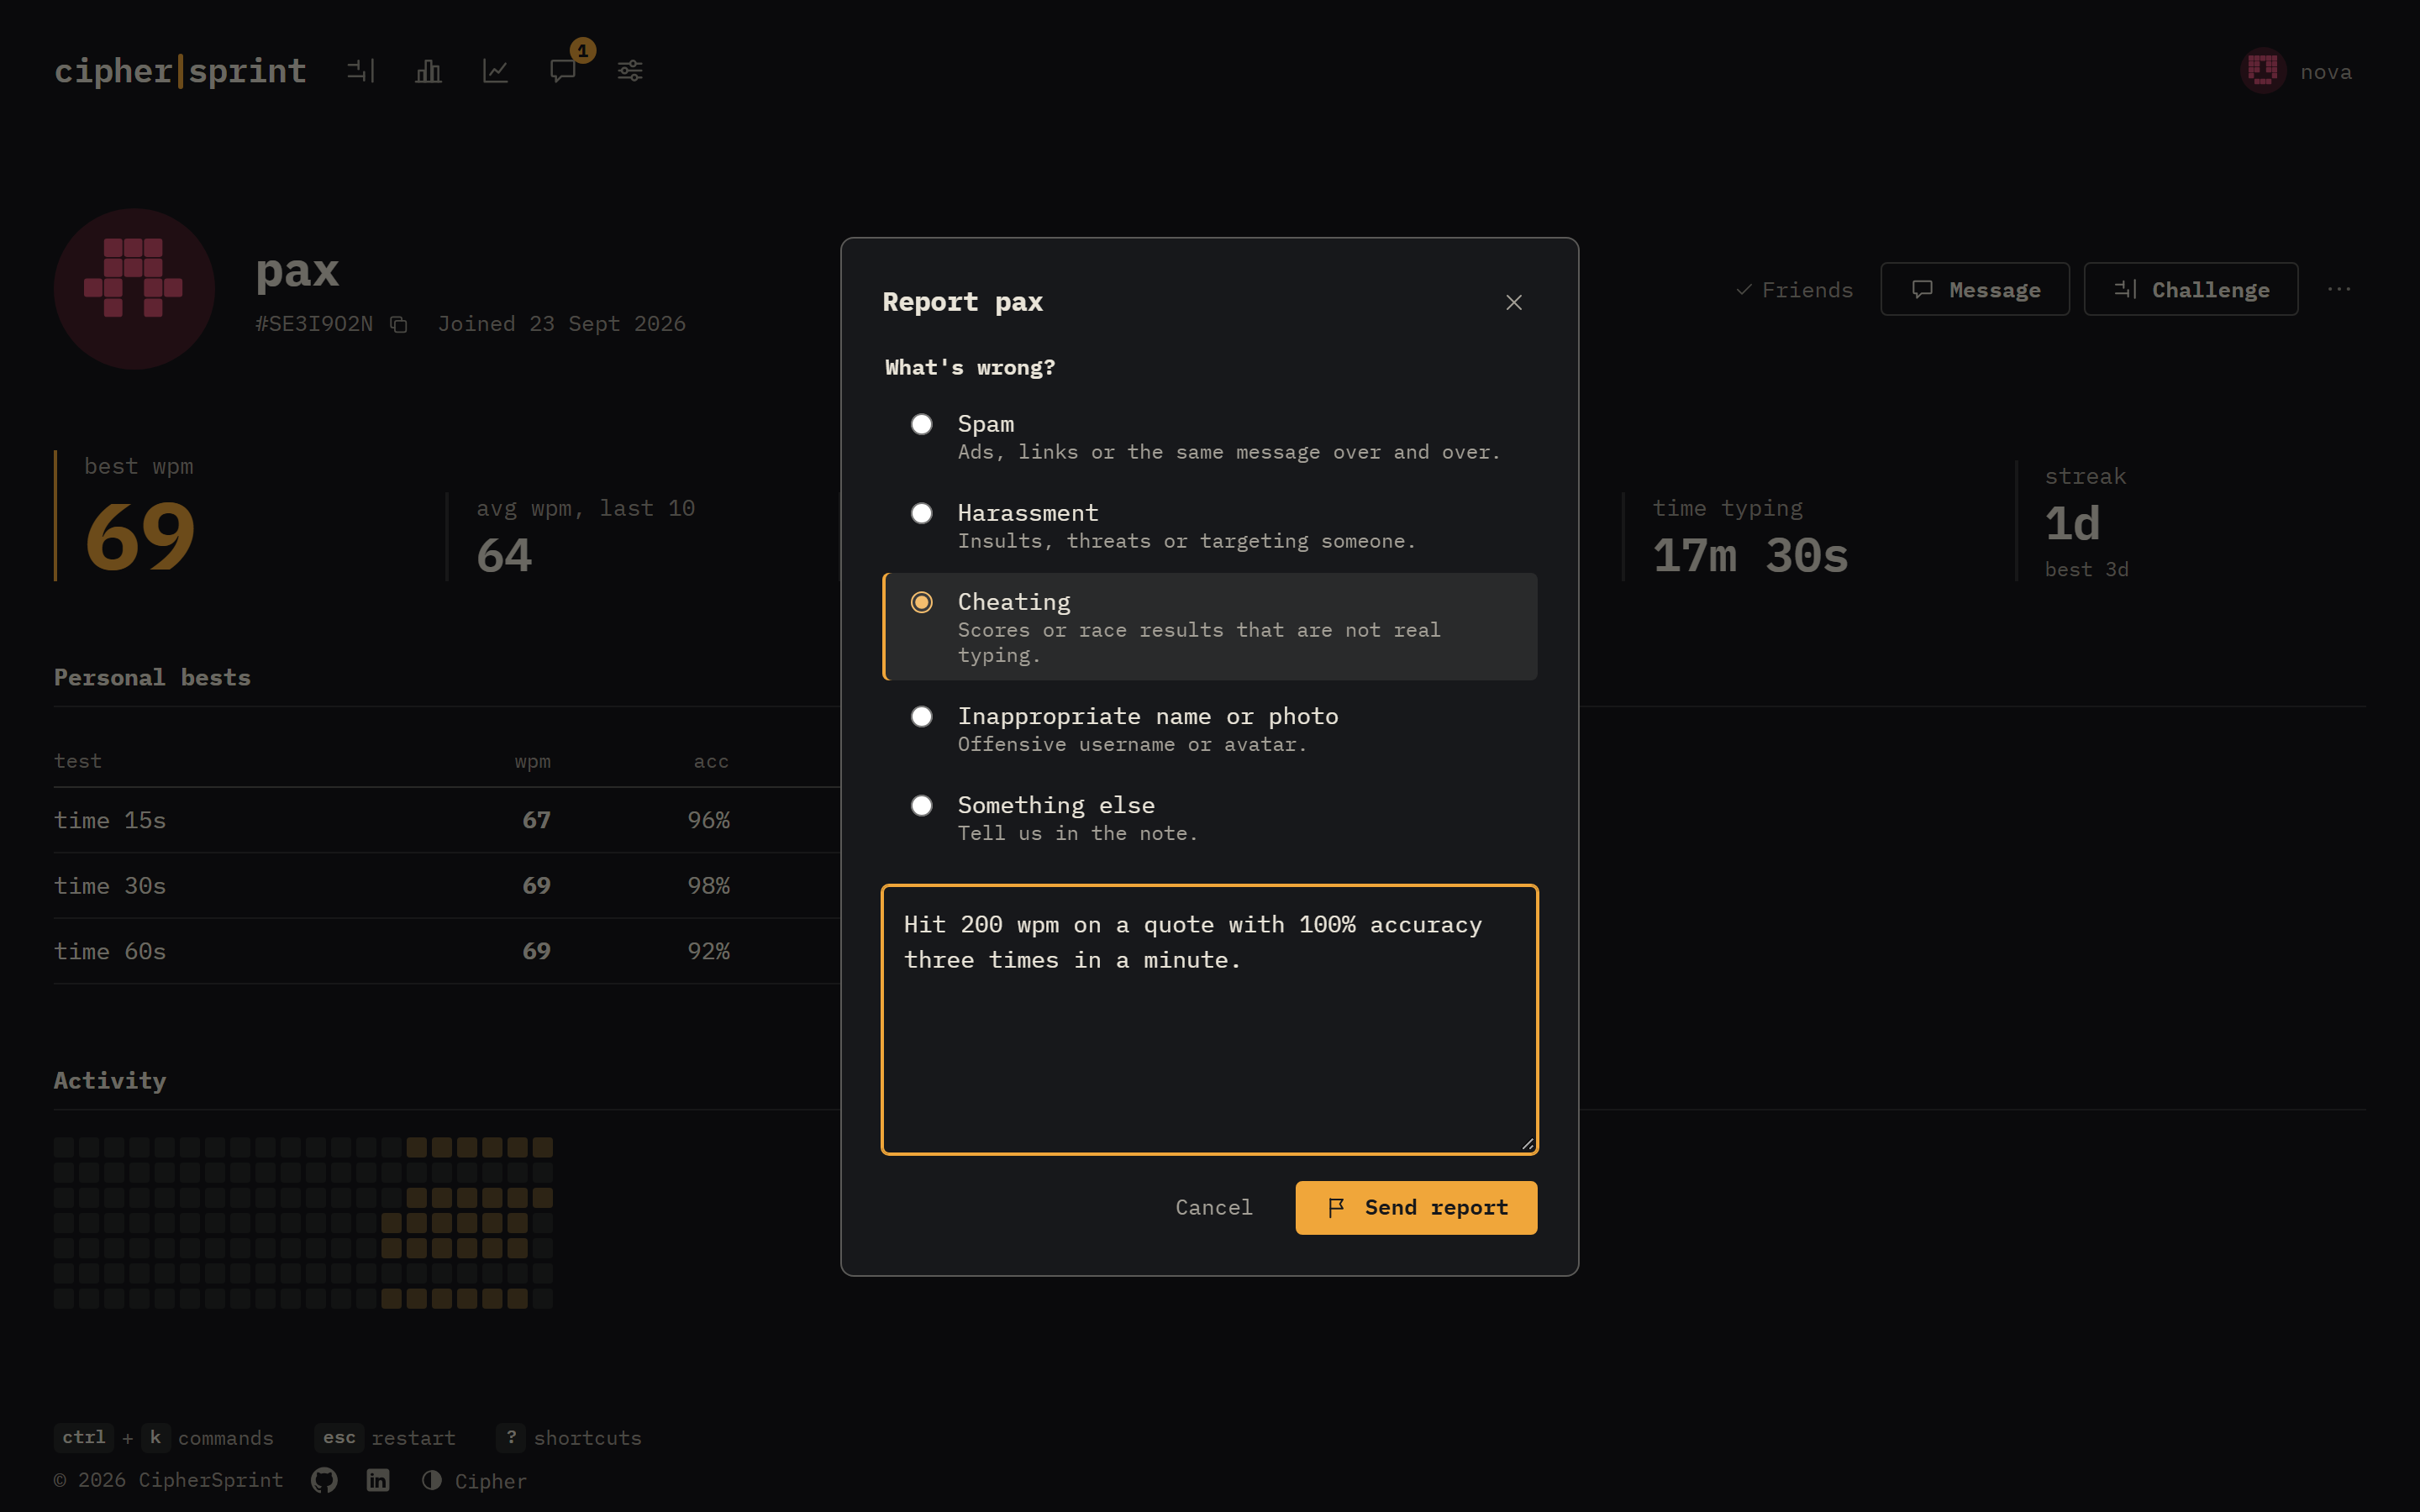
Task: Open the leaderboard bar chart icon
Action: point(428,71)
